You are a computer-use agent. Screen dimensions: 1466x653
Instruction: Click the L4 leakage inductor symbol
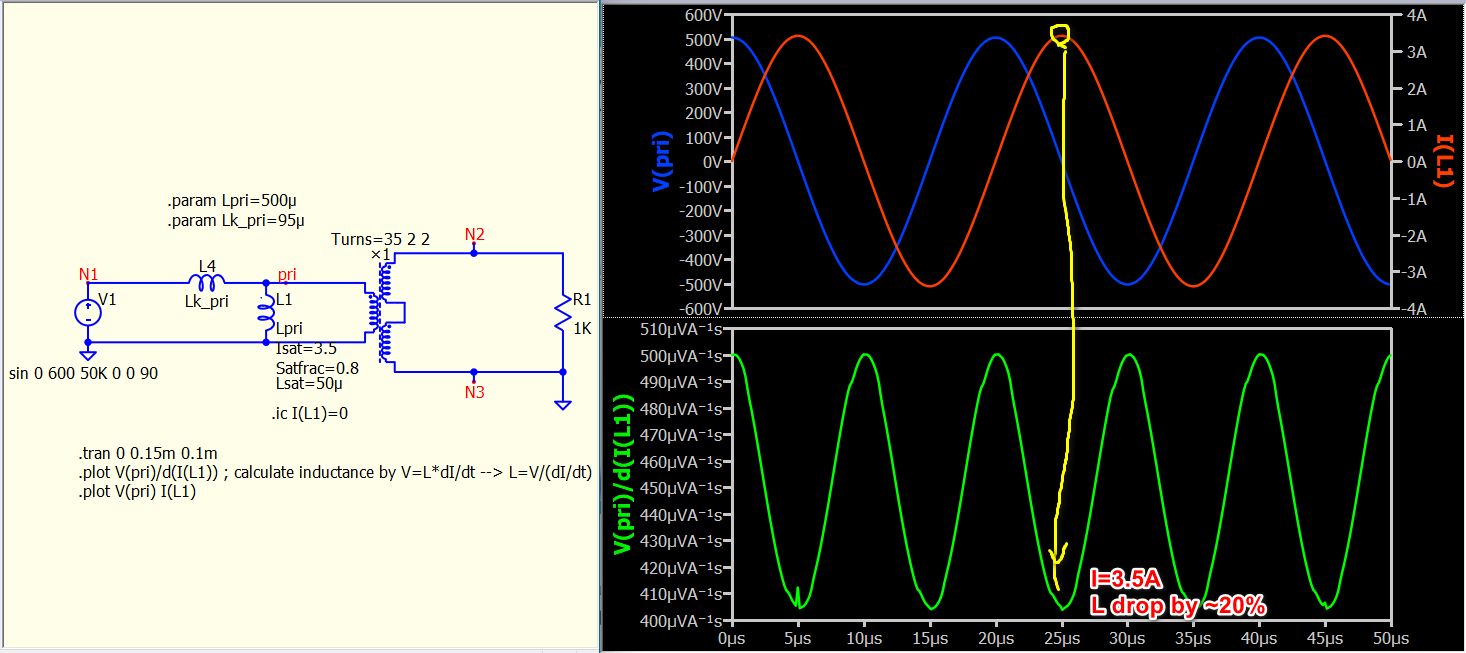tap(208, 283)
